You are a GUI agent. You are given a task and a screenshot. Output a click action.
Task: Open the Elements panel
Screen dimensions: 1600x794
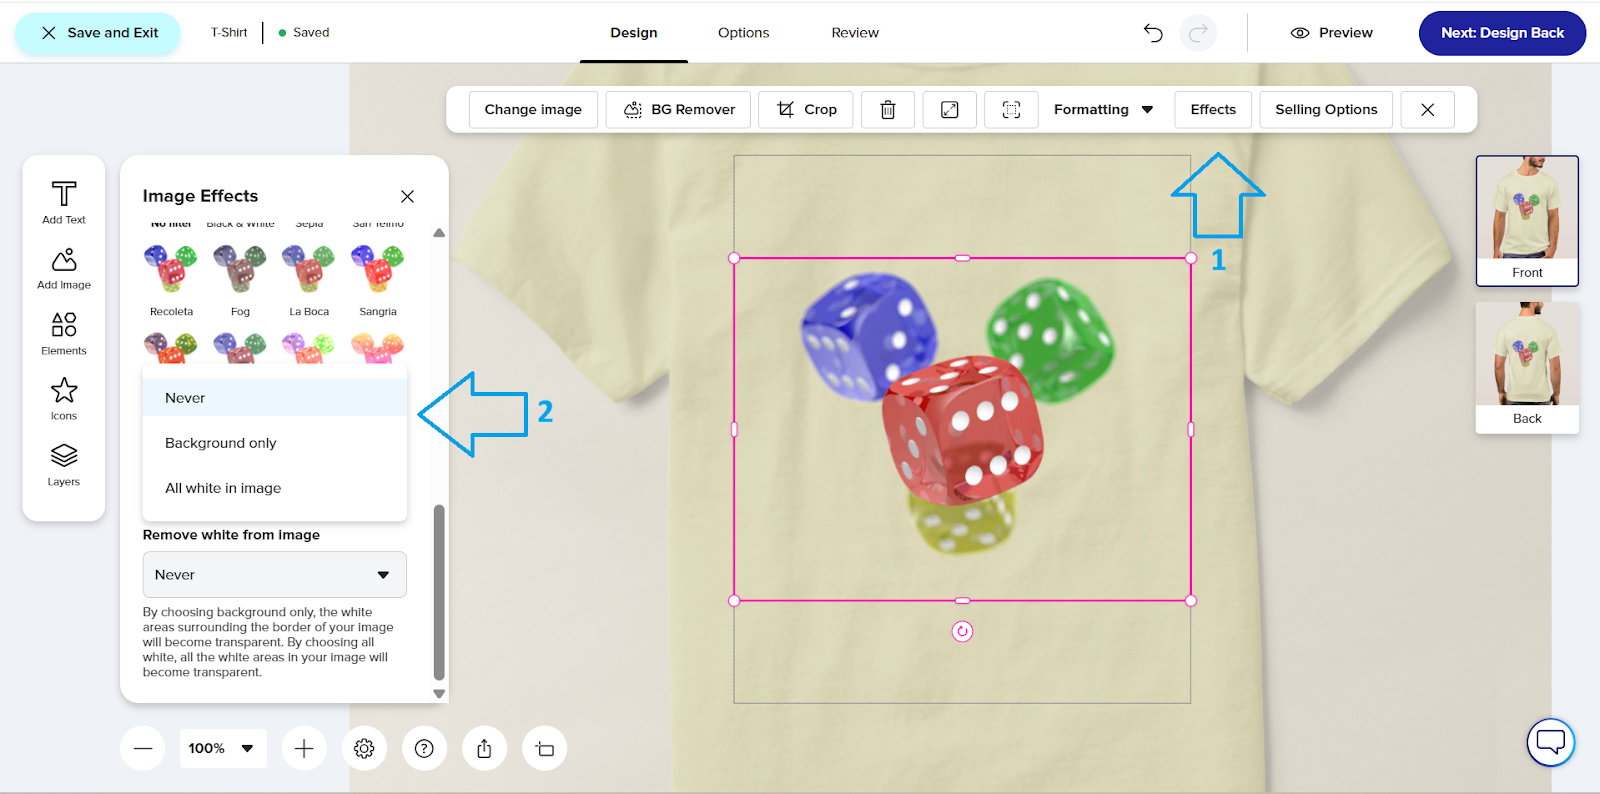64,333
